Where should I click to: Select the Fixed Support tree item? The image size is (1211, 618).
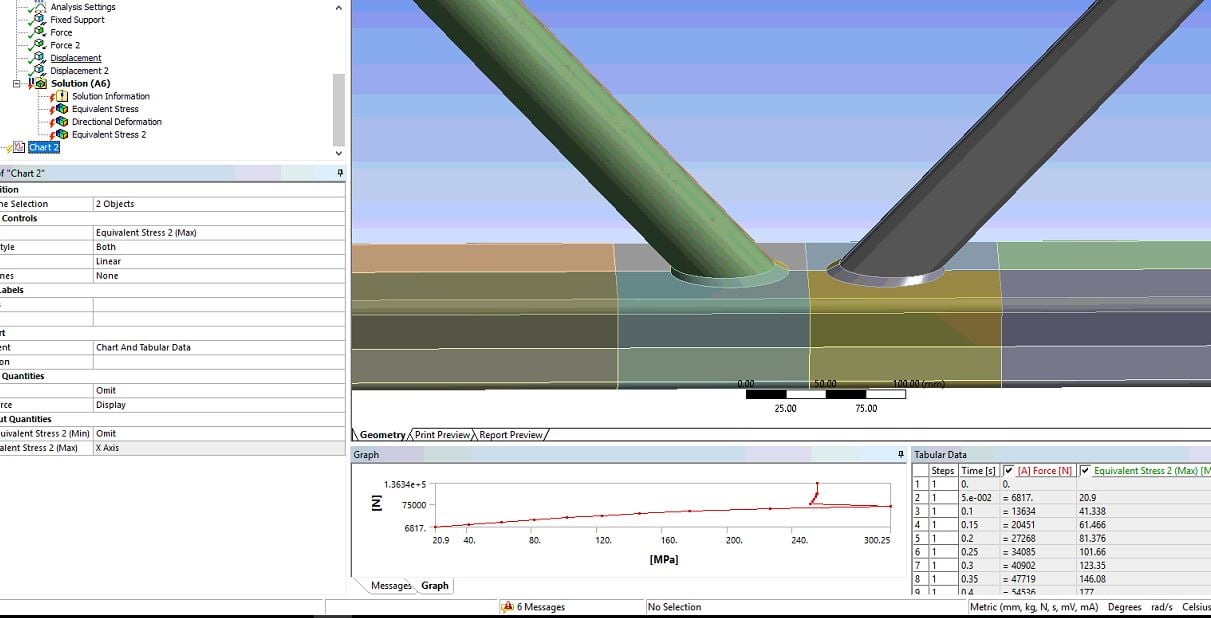pyautogui.click(x=78, y=20)
